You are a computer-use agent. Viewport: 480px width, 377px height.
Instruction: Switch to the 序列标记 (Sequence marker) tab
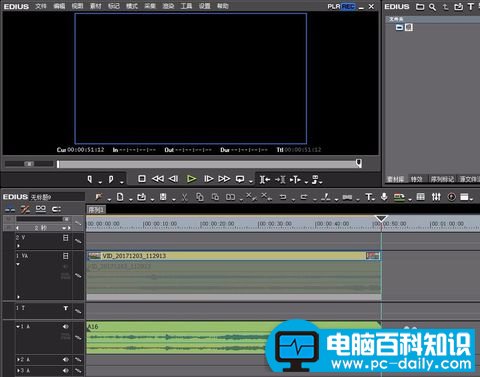point(442,179)
